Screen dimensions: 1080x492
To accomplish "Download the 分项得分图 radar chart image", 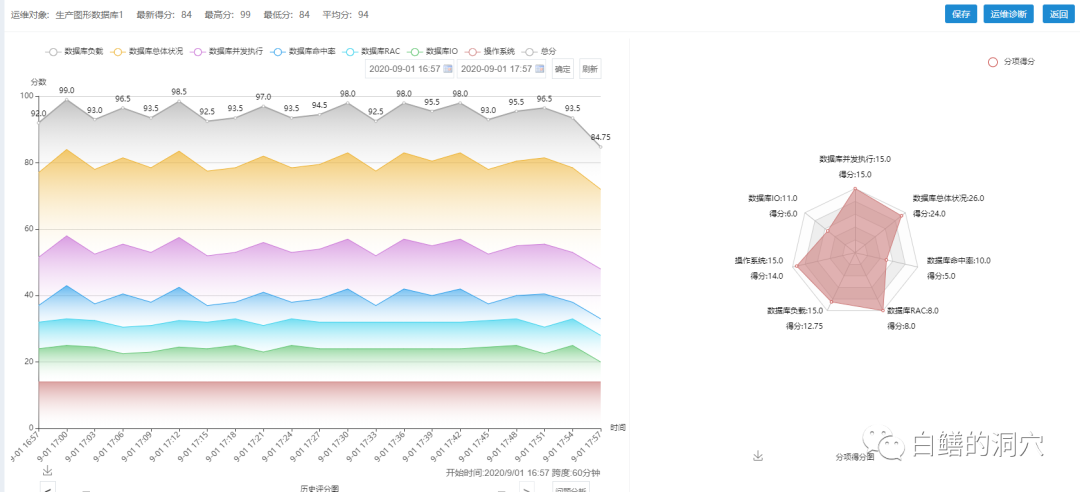I will (758, 456).
